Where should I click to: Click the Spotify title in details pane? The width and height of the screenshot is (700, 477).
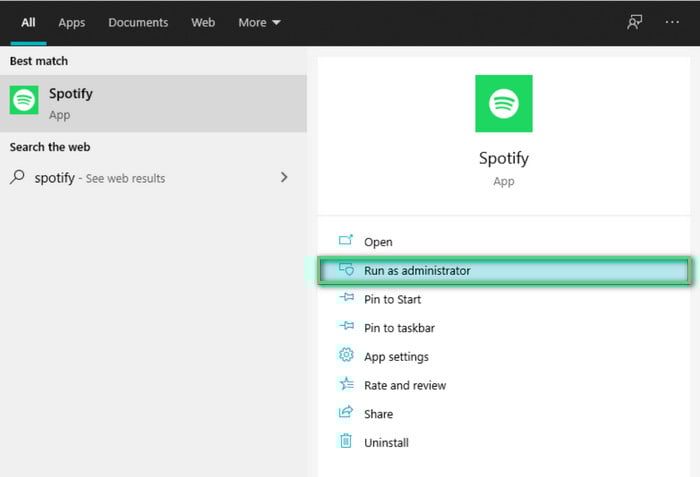coord(504,159)
